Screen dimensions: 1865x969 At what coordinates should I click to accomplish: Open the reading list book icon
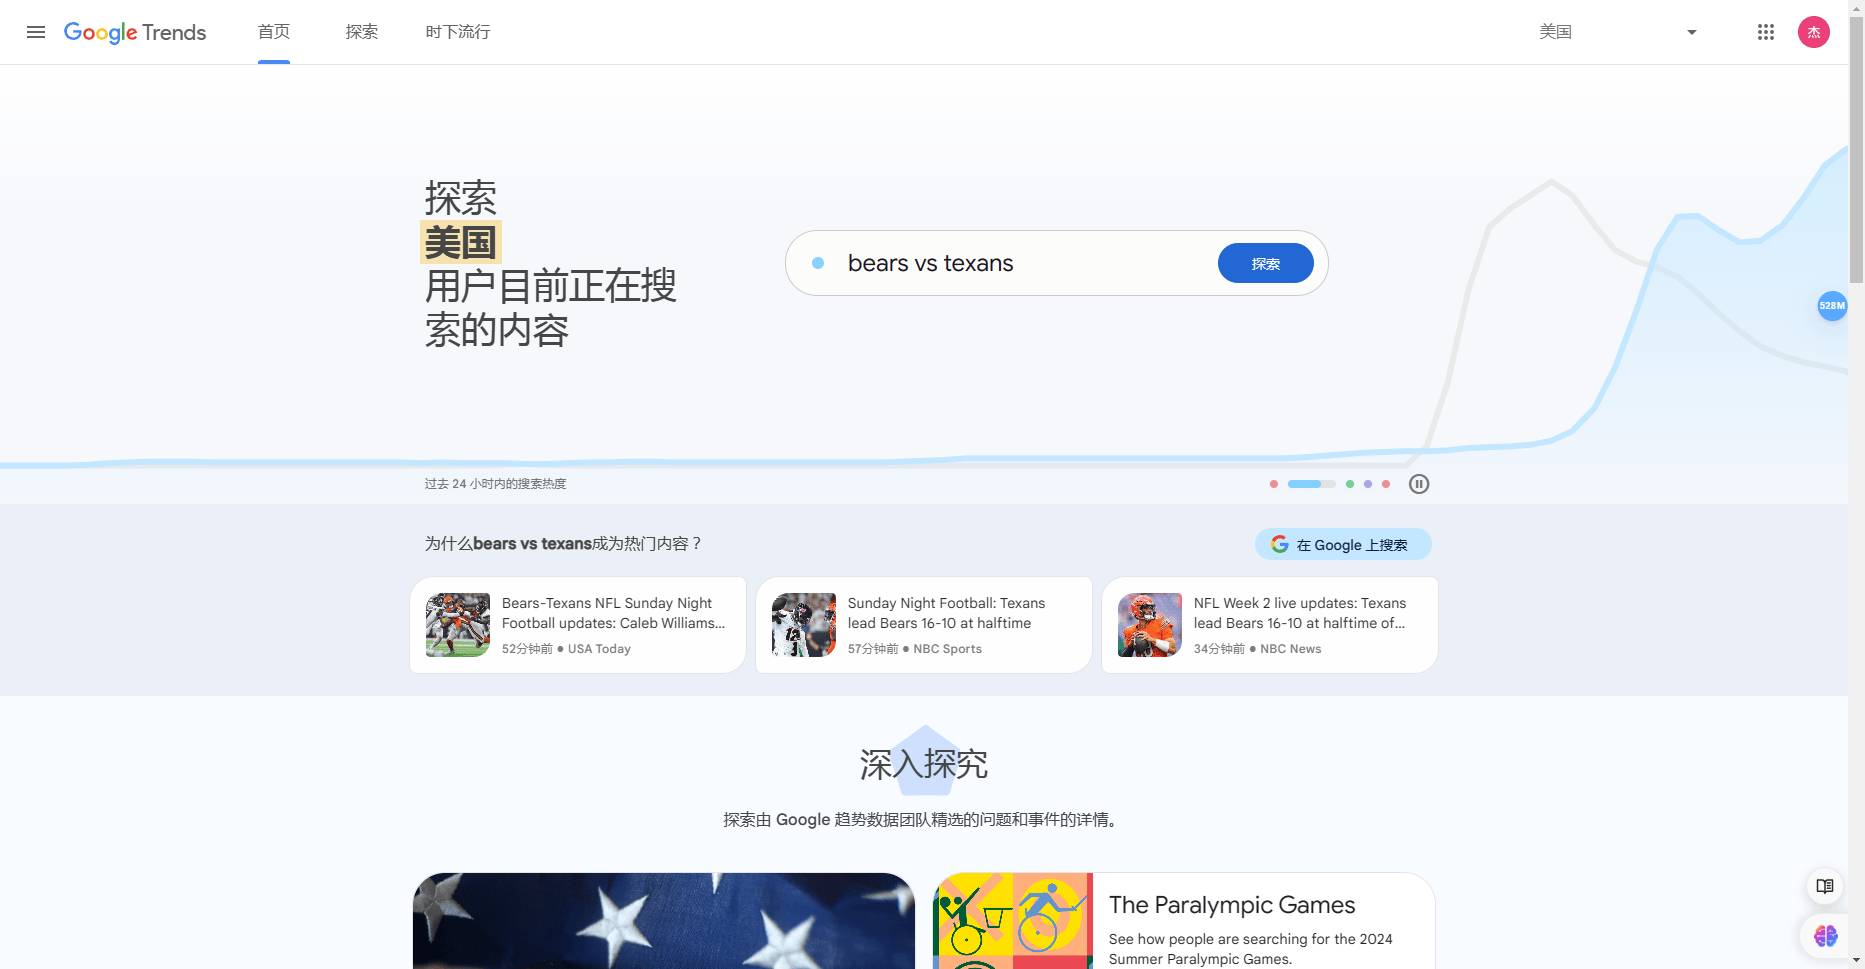(1824, 886)
